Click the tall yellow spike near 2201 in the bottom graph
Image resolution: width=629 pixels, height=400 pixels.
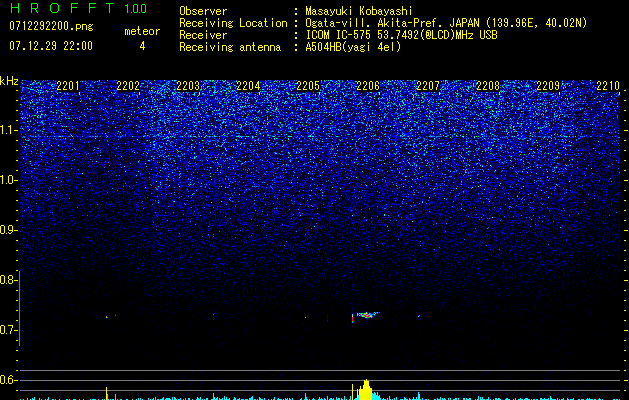pyautogui.click(x=106, y=393)
